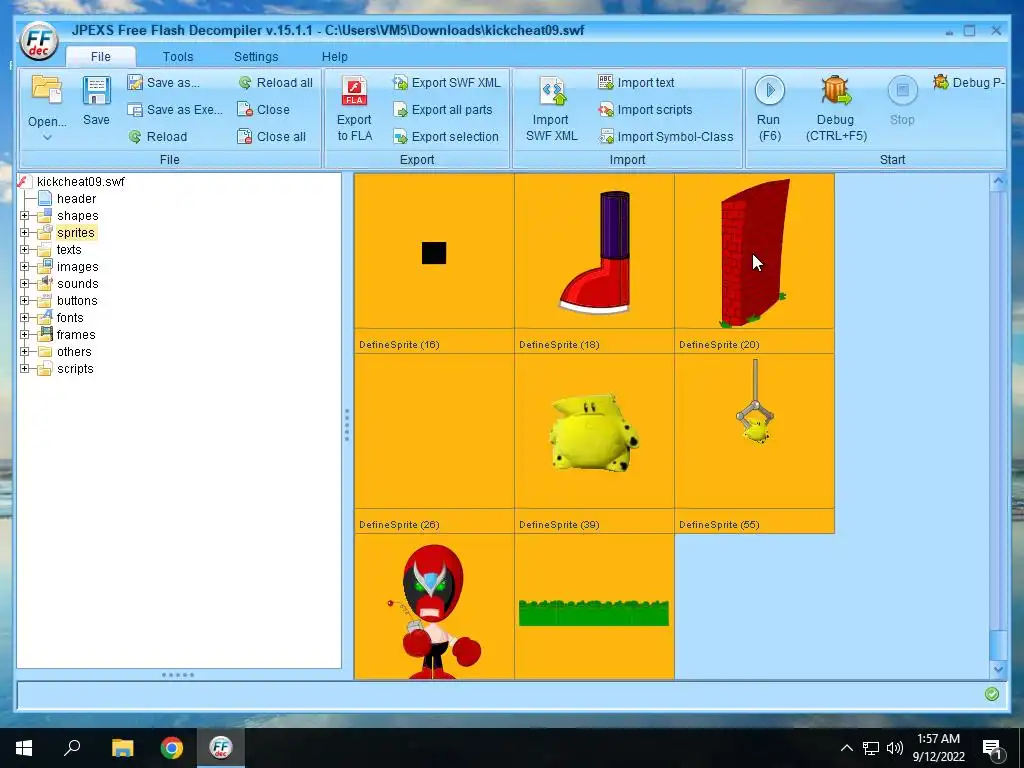This screenshot has height=768, width=1024.
Task: Click the Import scripts icon
Action: [605, 110]
